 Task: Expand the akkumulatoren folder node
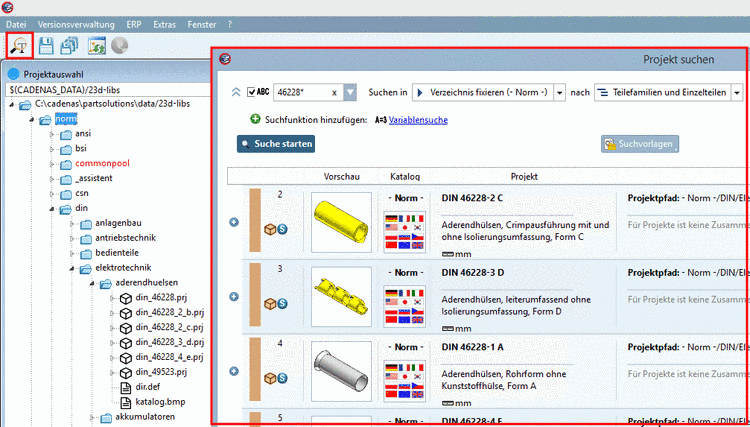(x=92, y=417)
